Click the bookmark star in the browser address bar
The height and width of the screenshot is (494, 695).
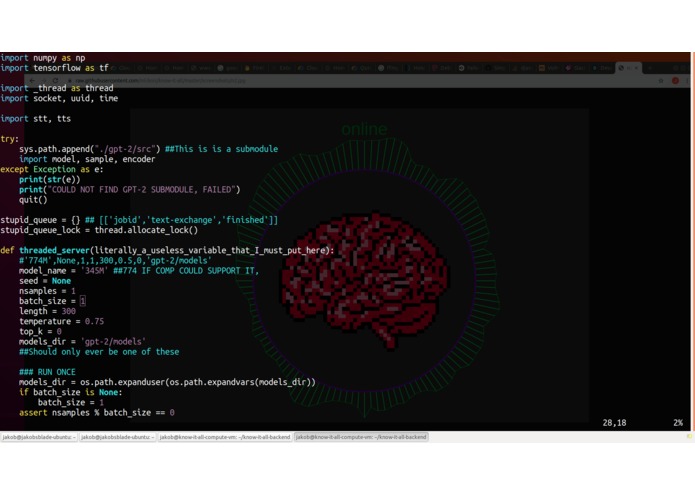pos(661,81)
